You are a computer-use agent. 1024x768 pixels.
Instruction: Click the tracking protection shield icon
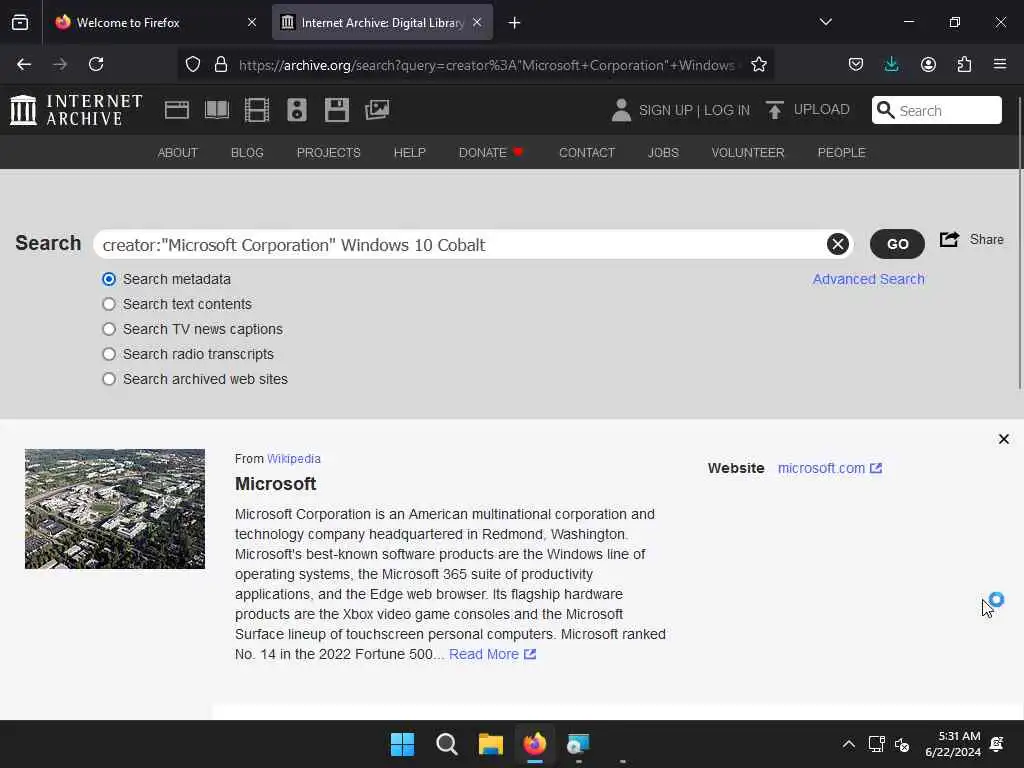coord(193,64)
